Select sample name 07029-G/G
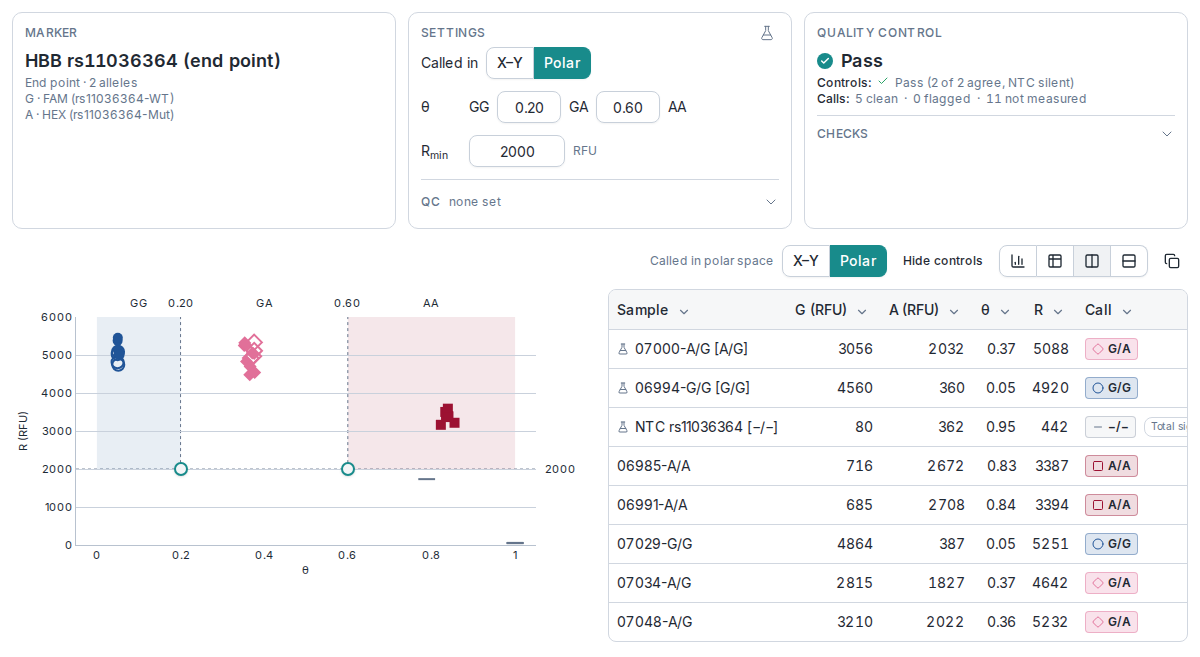This screenshot has width=1200, height=657. click(655, 544)
